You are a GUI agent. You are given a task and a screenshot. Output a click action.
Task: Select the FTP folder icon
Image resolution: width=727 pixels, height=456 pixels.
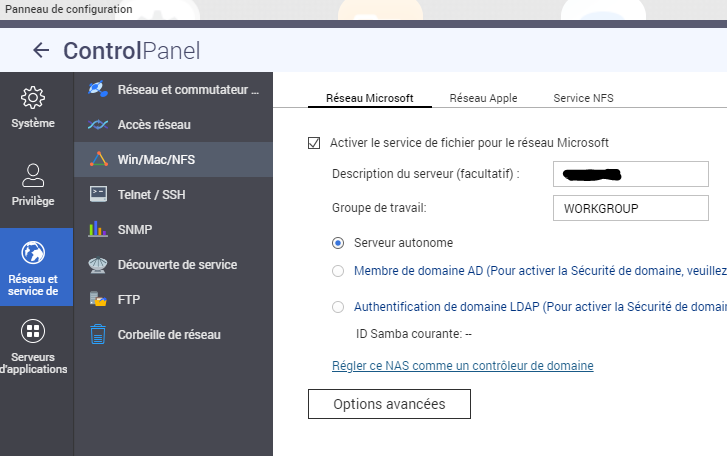pyautogui.click(x=98, y=299)
